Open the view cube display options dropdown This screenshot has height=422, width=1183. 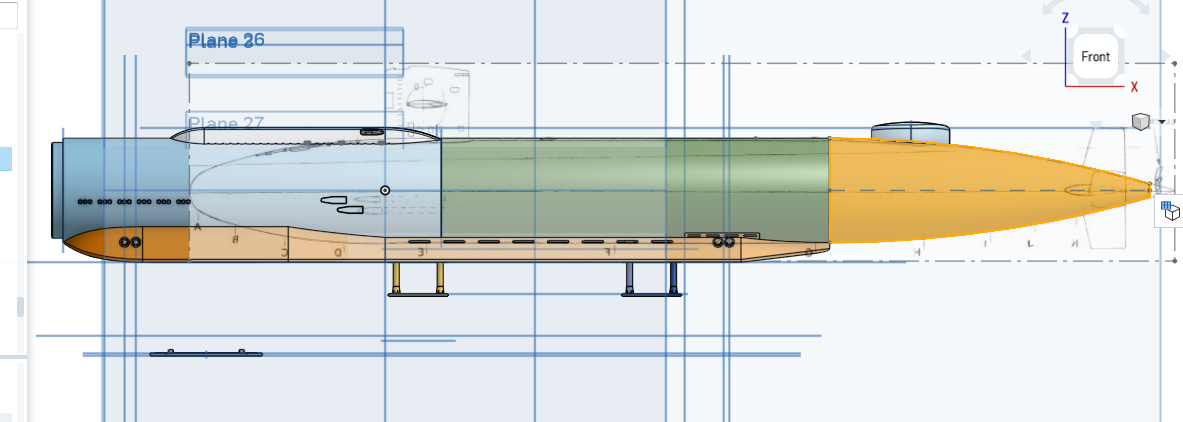point(1161,122)
